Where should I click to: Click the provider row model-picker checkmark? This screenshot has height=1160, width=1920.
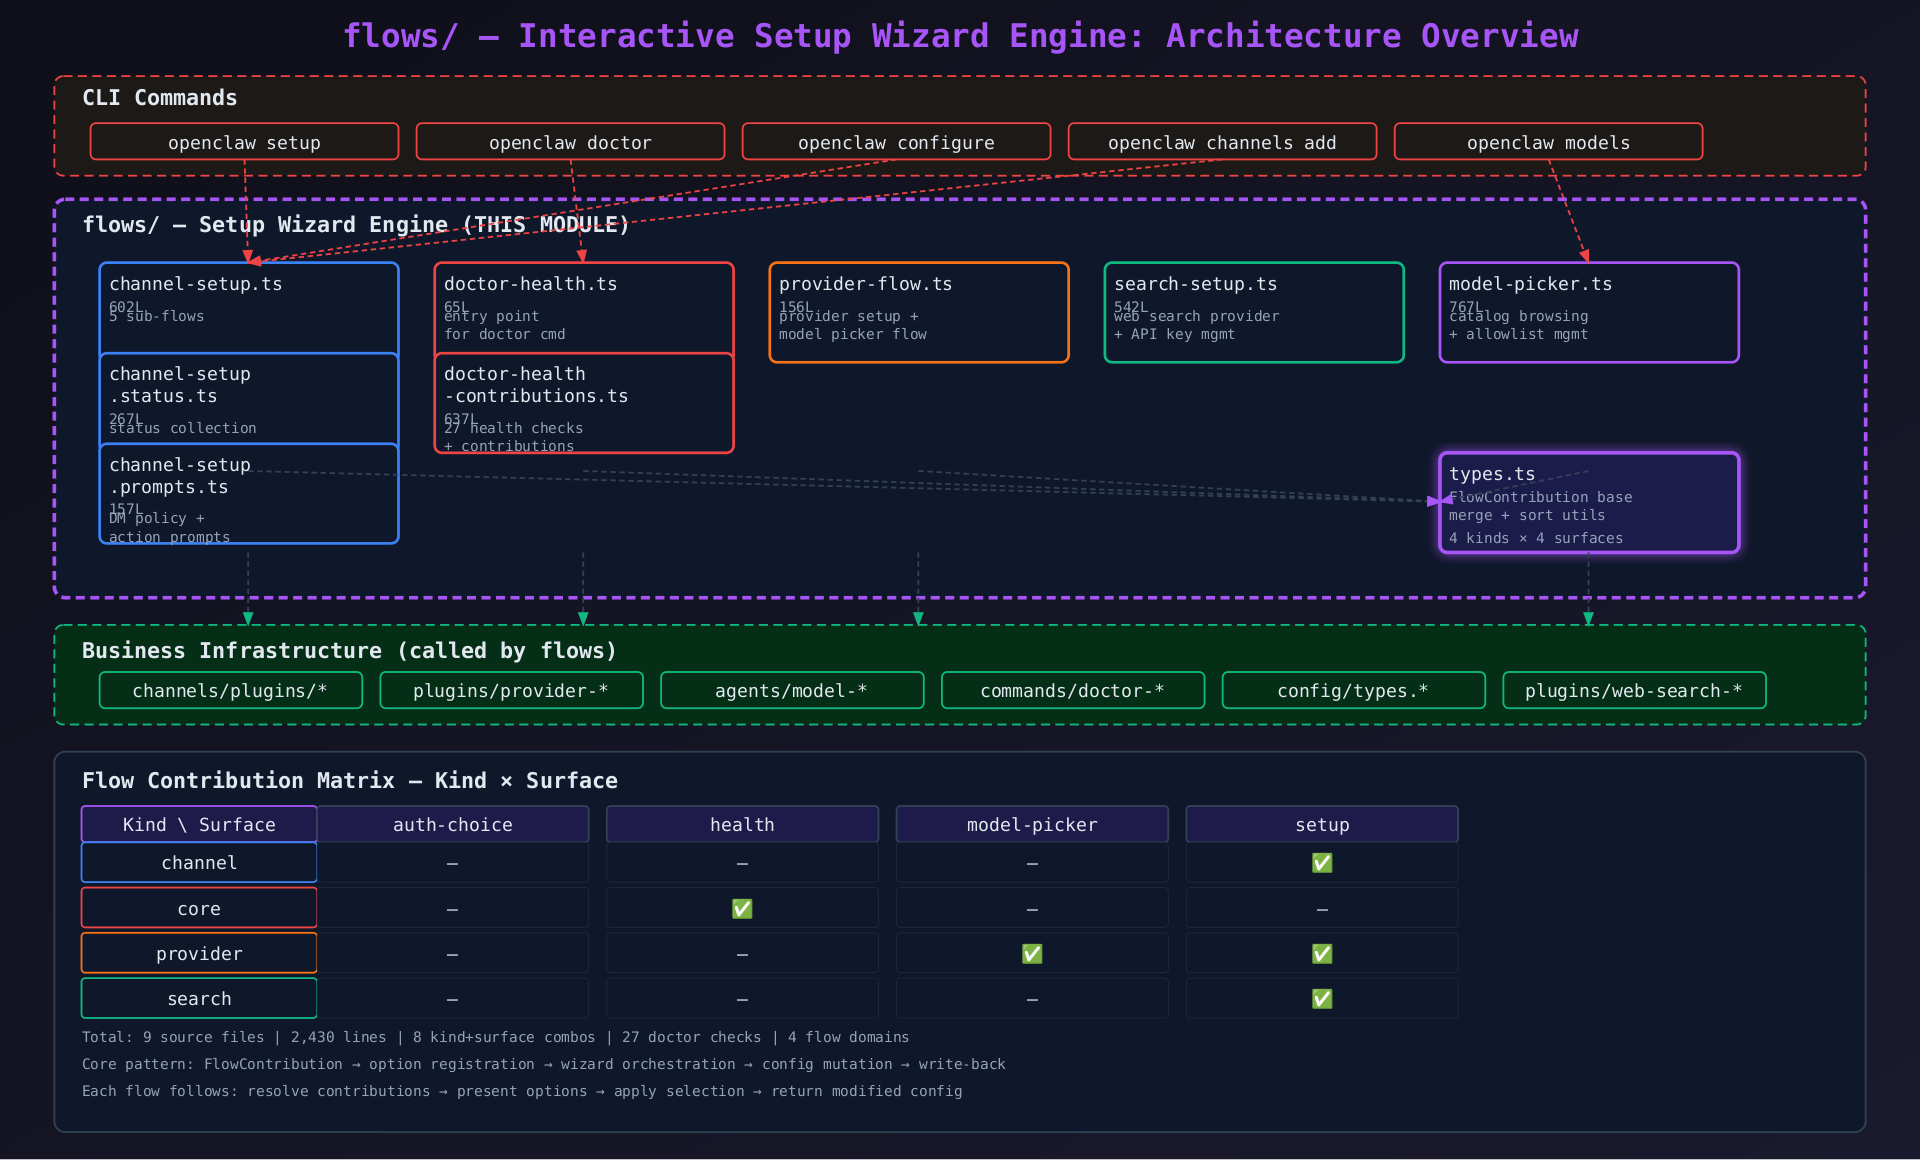tap(1032, 954)
